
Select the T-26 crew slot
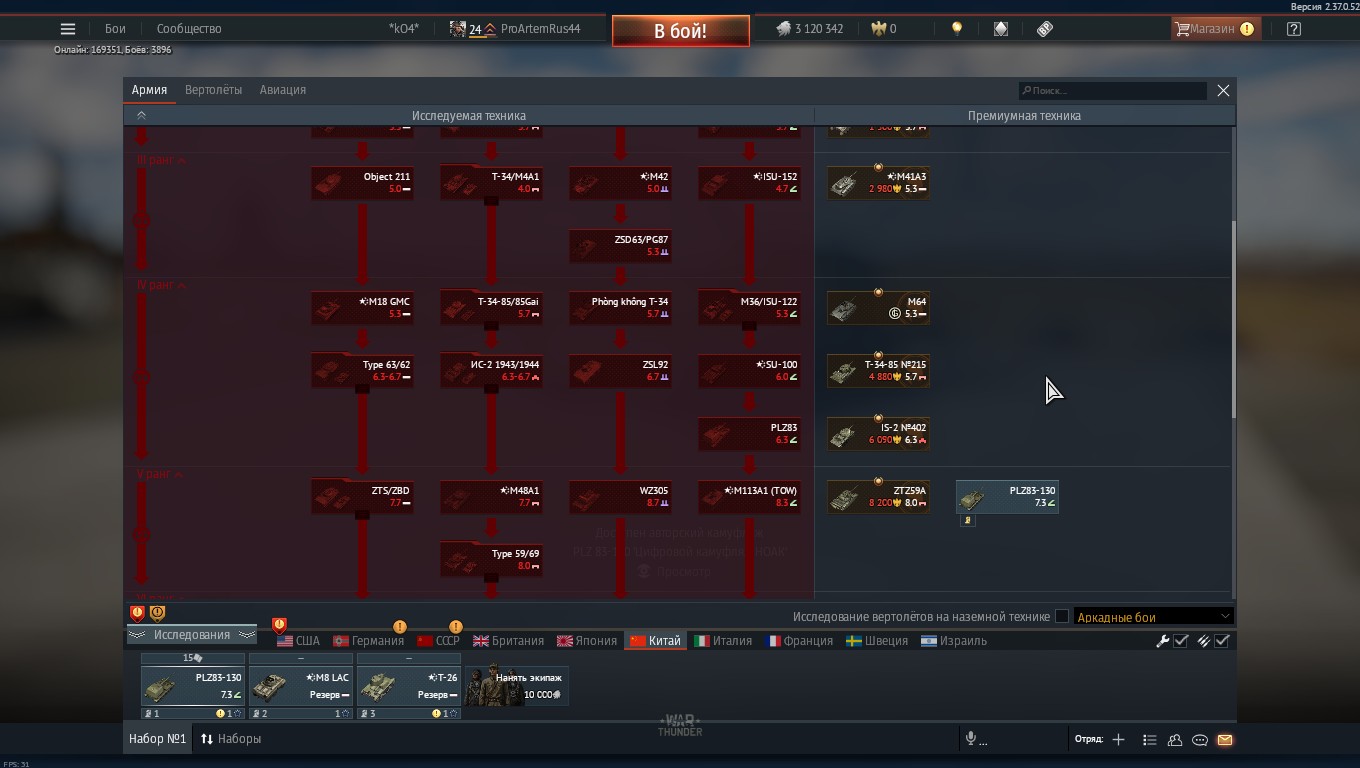(x=409, y=686)
